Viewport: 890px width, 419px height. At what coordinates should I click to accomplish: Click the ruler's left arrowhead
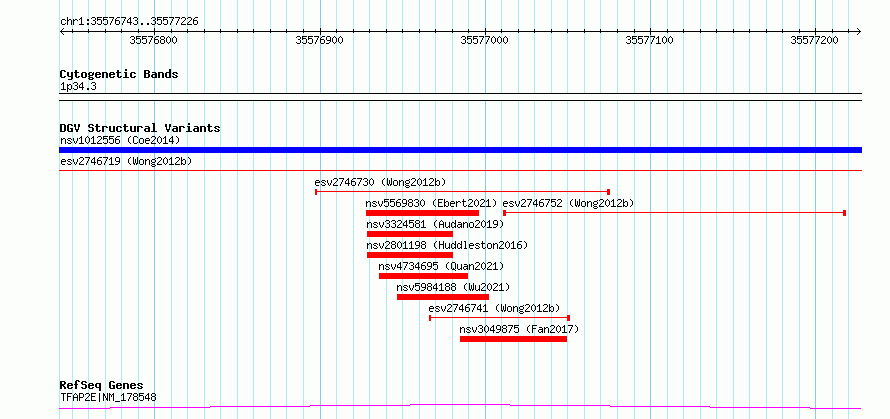point(62,31)
